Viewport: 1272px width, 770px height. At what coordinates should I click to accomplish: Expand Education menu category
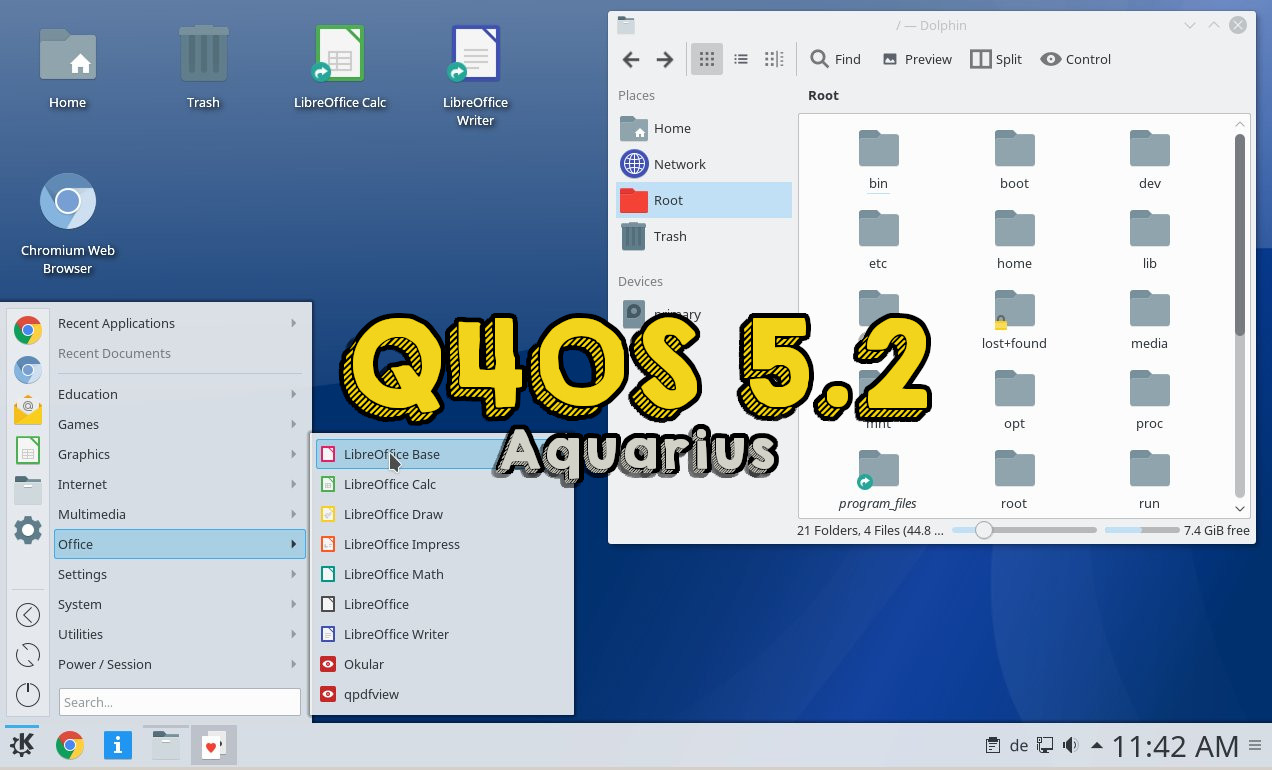coord(178,394)
